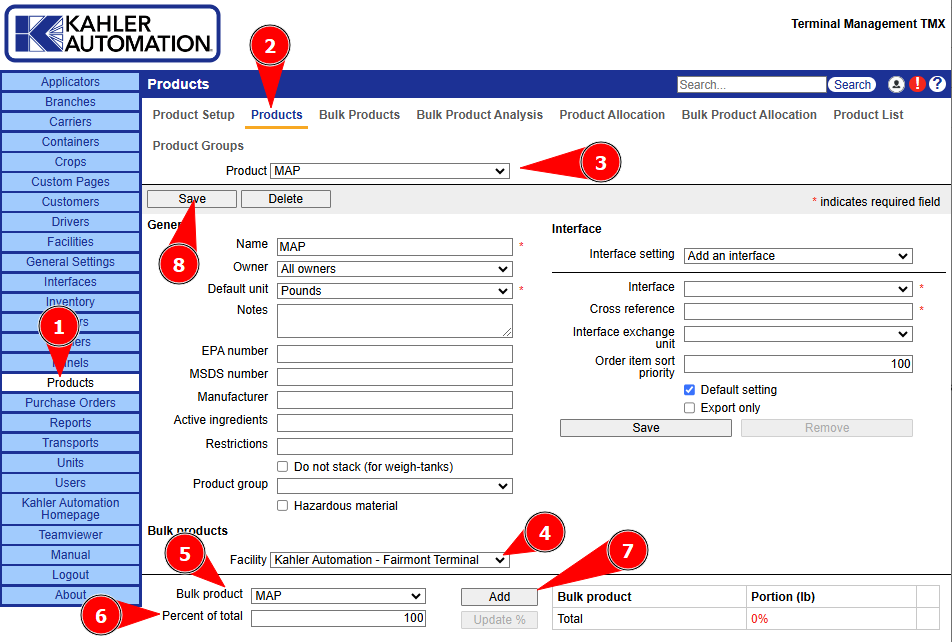Expand the Interface setting dropdown
Viewport: 952px width, 642px height.
click(798, 256)
